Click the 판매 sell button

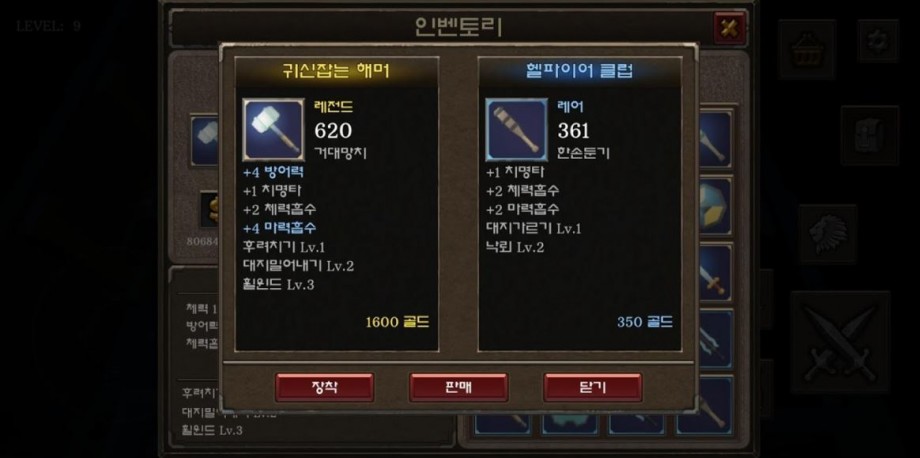[458, 387]
